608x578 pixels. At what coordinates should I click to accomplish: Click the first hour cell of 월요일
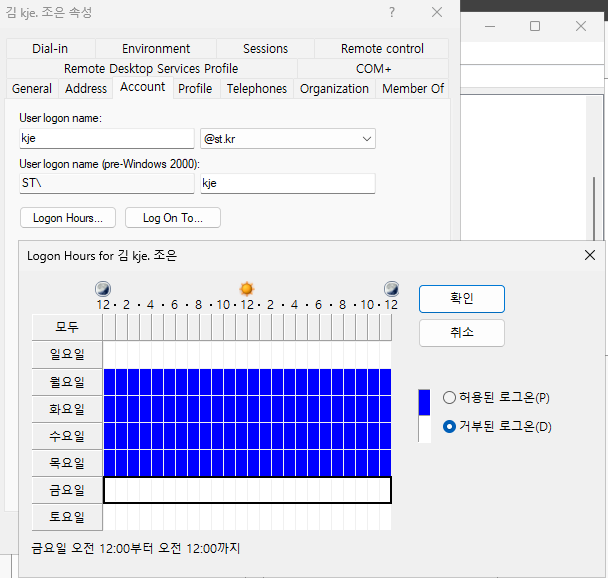point(109,382)
